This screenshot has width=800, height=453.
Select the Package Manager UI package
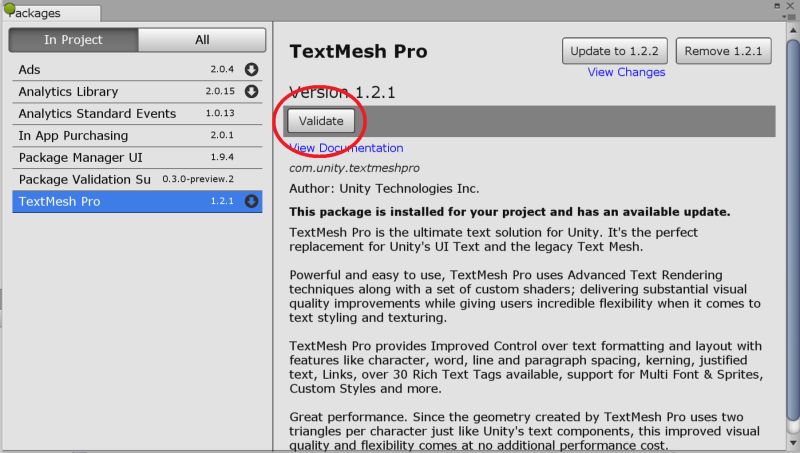click(137, 157)
